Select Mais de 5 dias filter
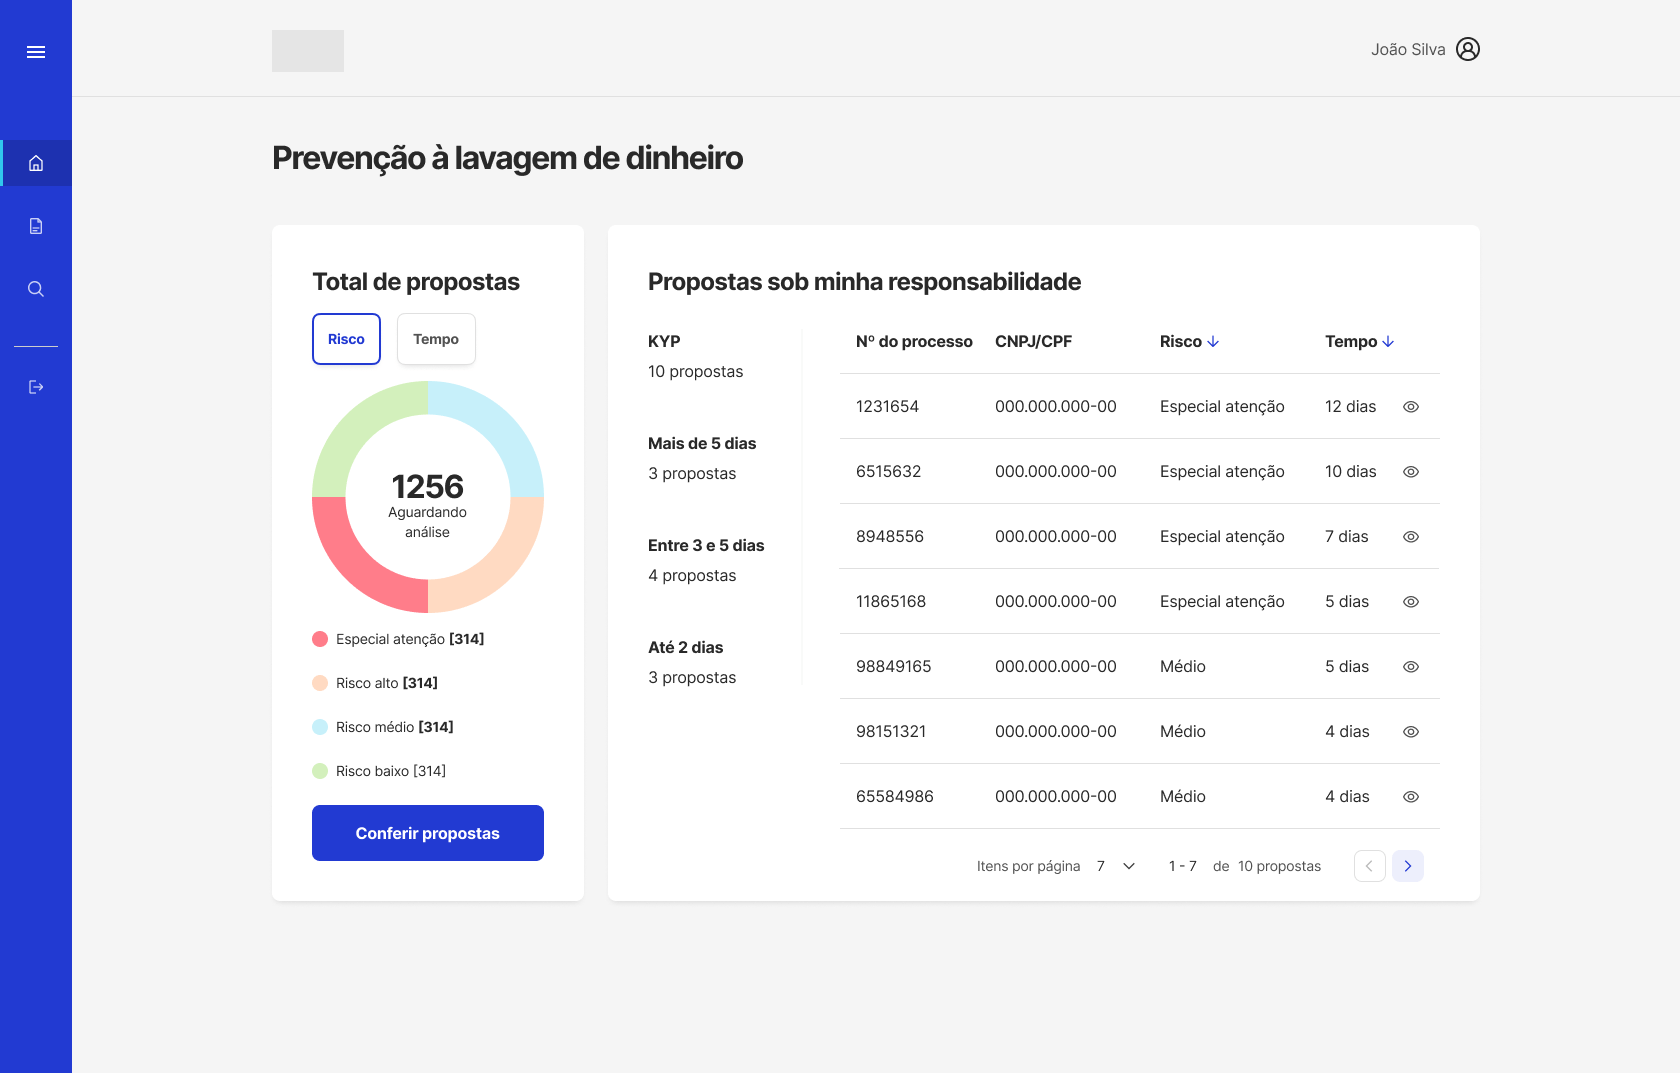The height and width of the screenshot is (1073, 1680). click(x=702, y=444)
